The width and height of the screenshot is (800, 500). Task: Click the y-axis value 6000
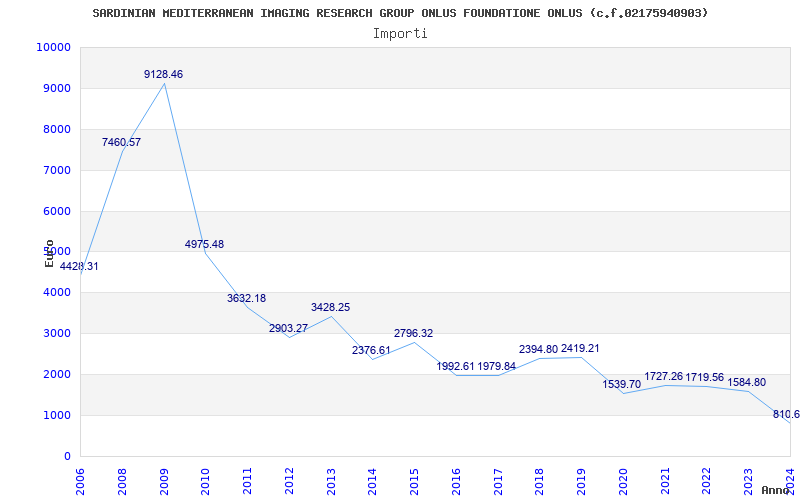tap(56, 211)
